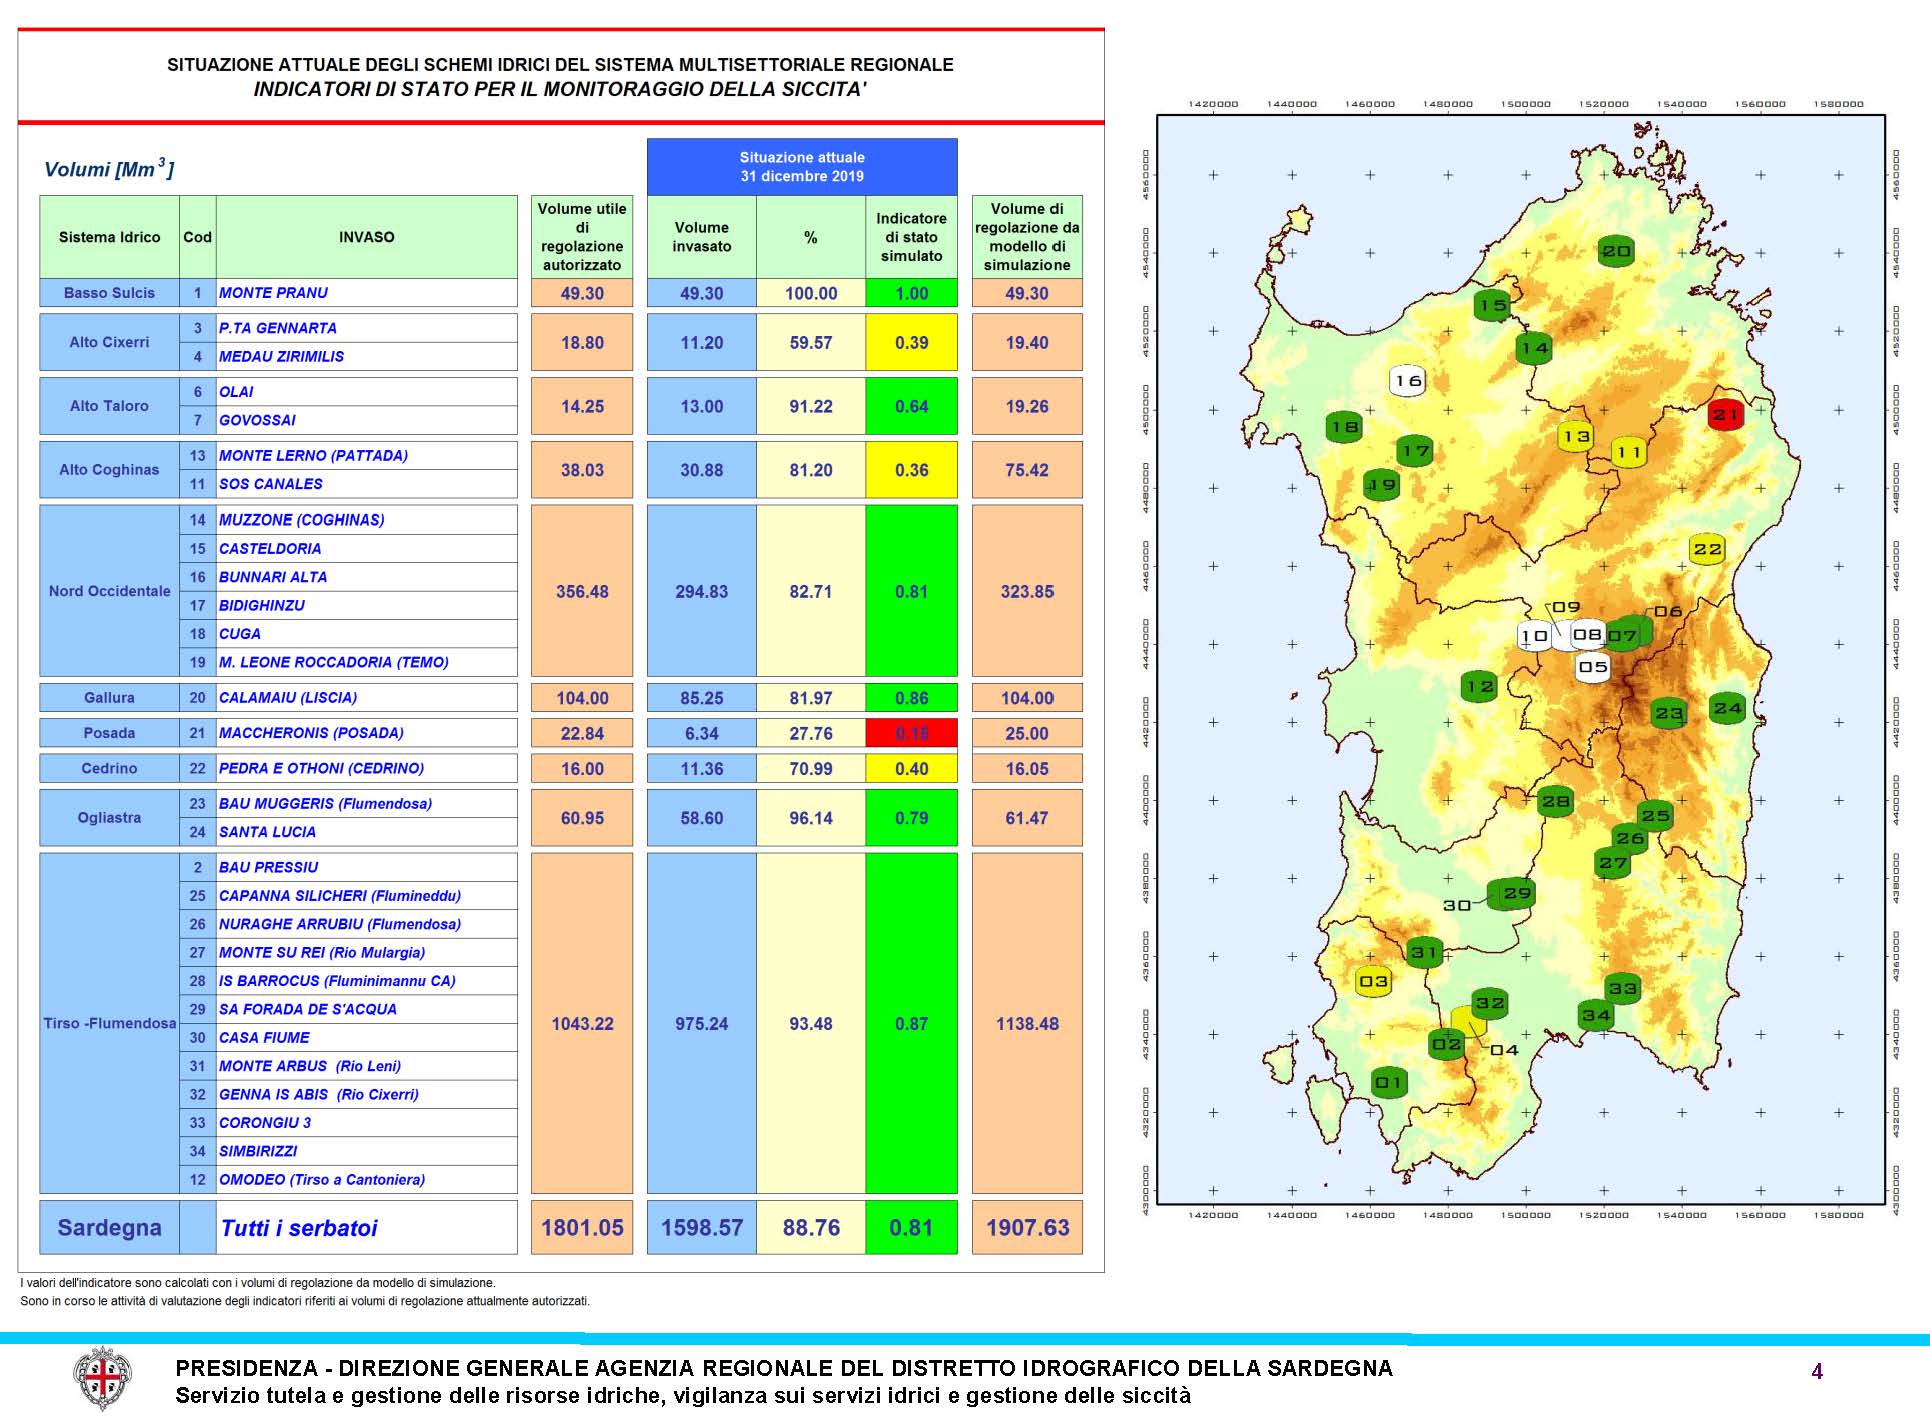Click the MONTE PRANU reservoir name
This screenshot has width=1930, height=1418.
(x=274, y=293)
